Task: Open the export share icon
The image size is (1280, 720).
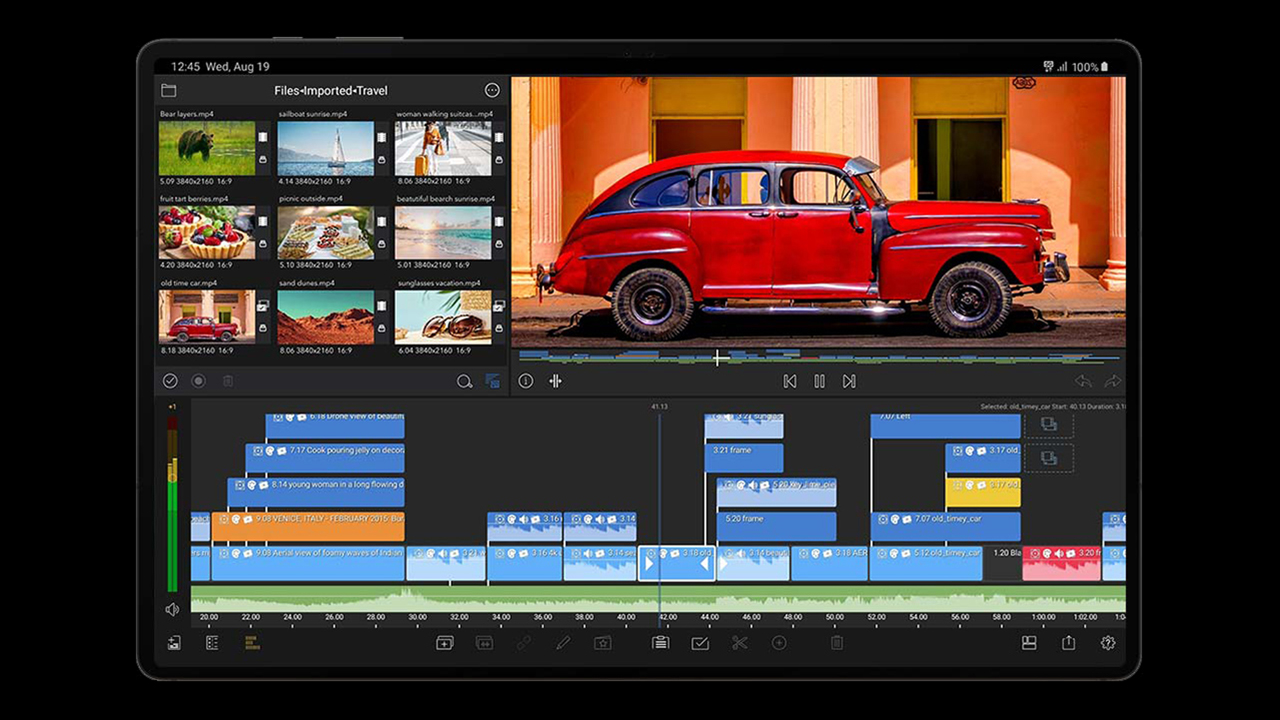Action: (x=1068, y=643)
